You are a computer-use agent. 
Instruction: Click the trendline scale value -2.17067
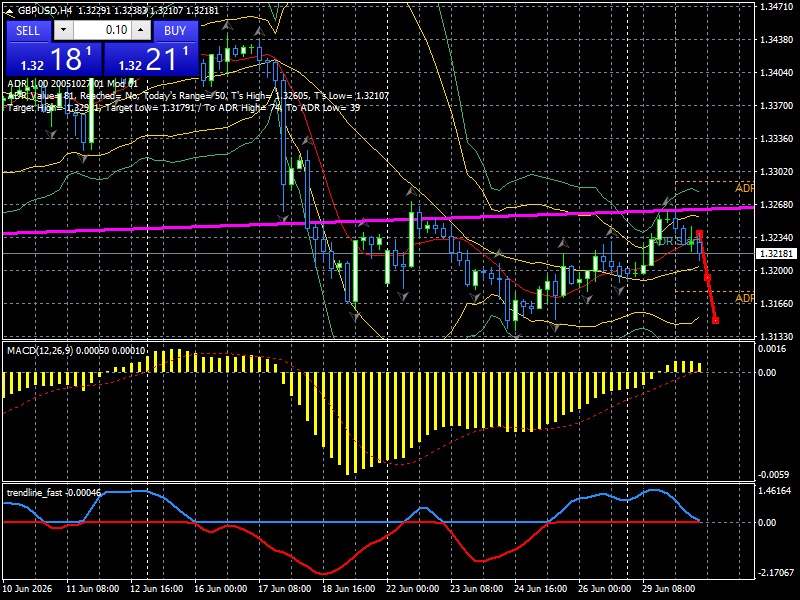click(776, 572)
